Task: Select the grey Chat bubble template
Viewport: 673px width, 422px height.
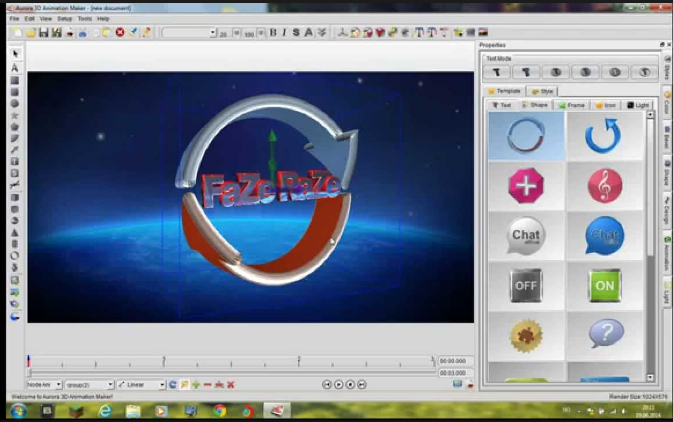Action: tap(526, 236)
